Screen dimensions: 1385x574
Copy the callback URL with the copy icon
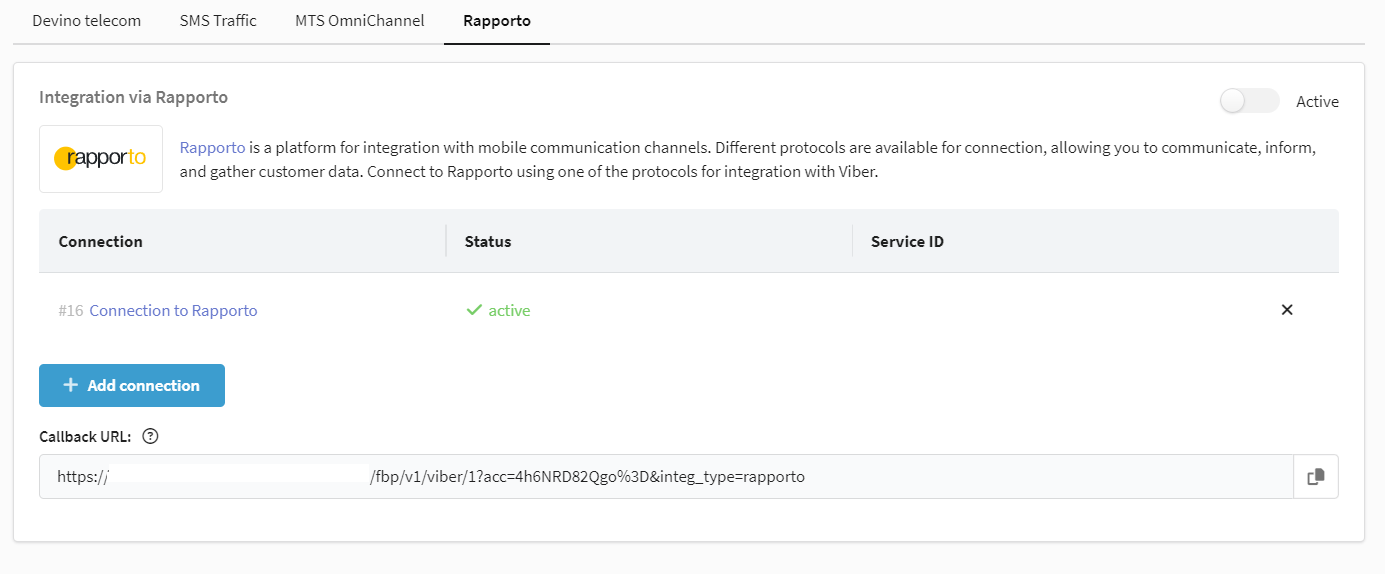pos(1316,477)
